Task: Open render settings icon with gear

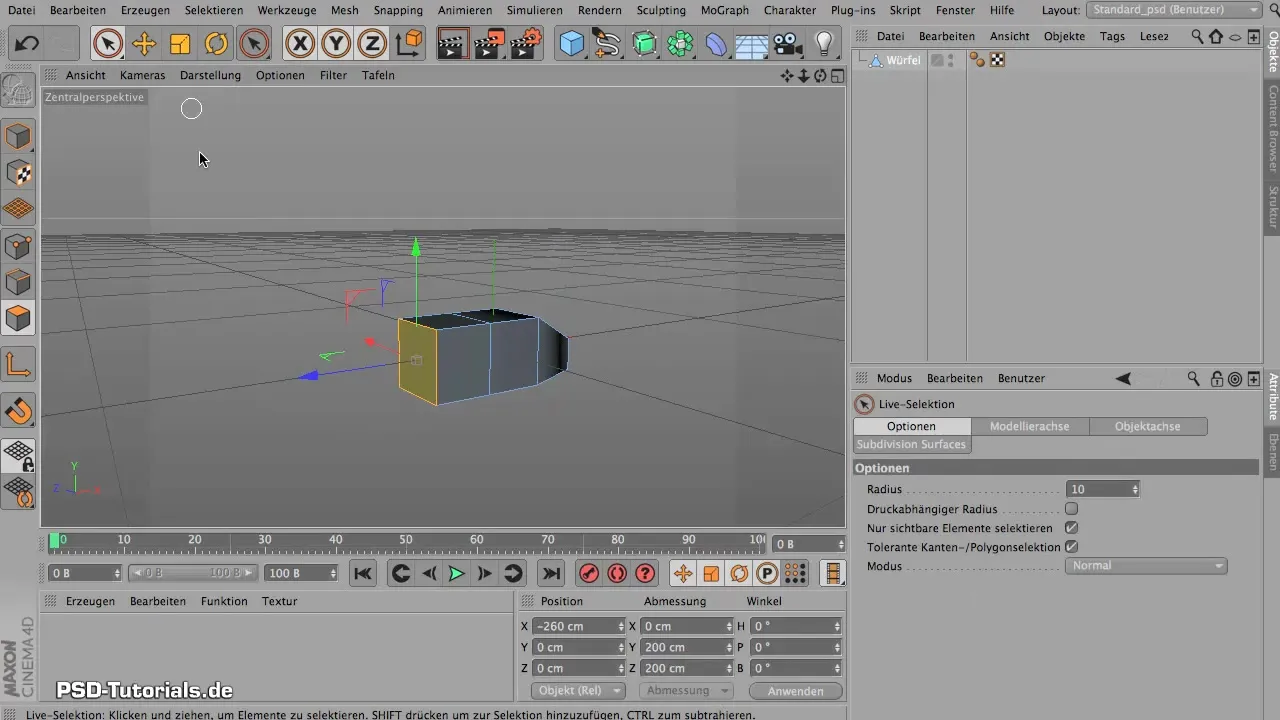Action: point(527,44)
